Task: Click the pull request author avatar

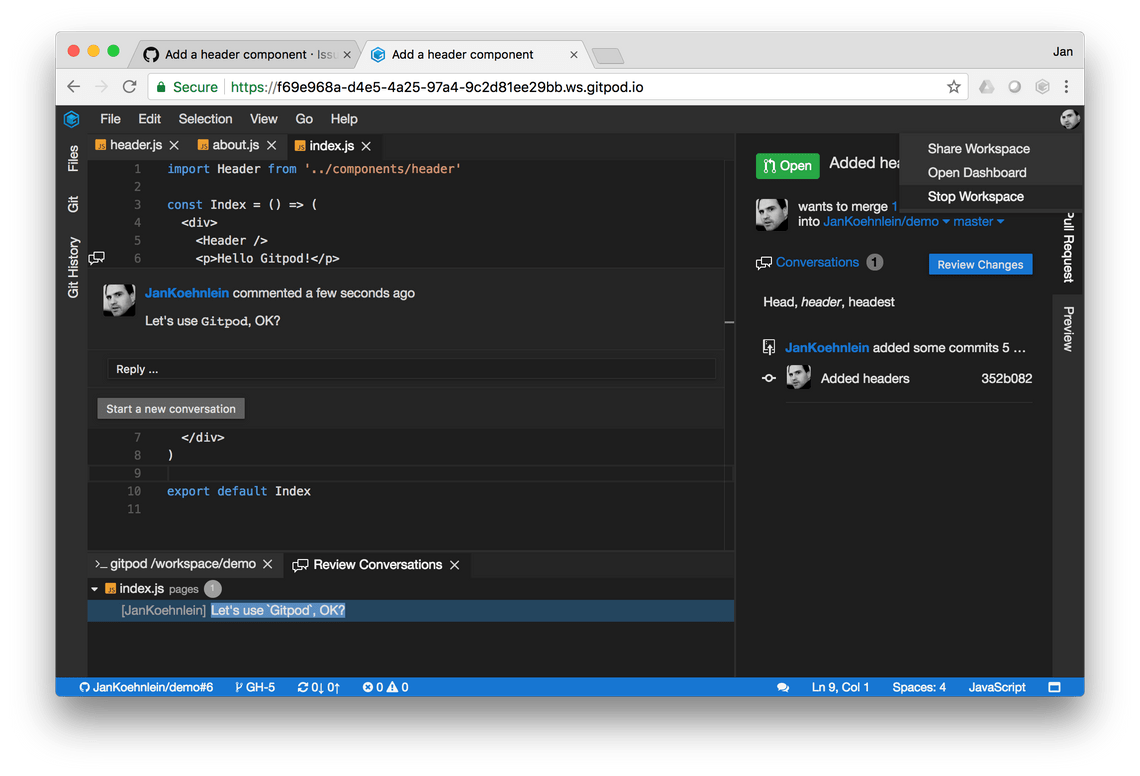Action: coord(771,215)
